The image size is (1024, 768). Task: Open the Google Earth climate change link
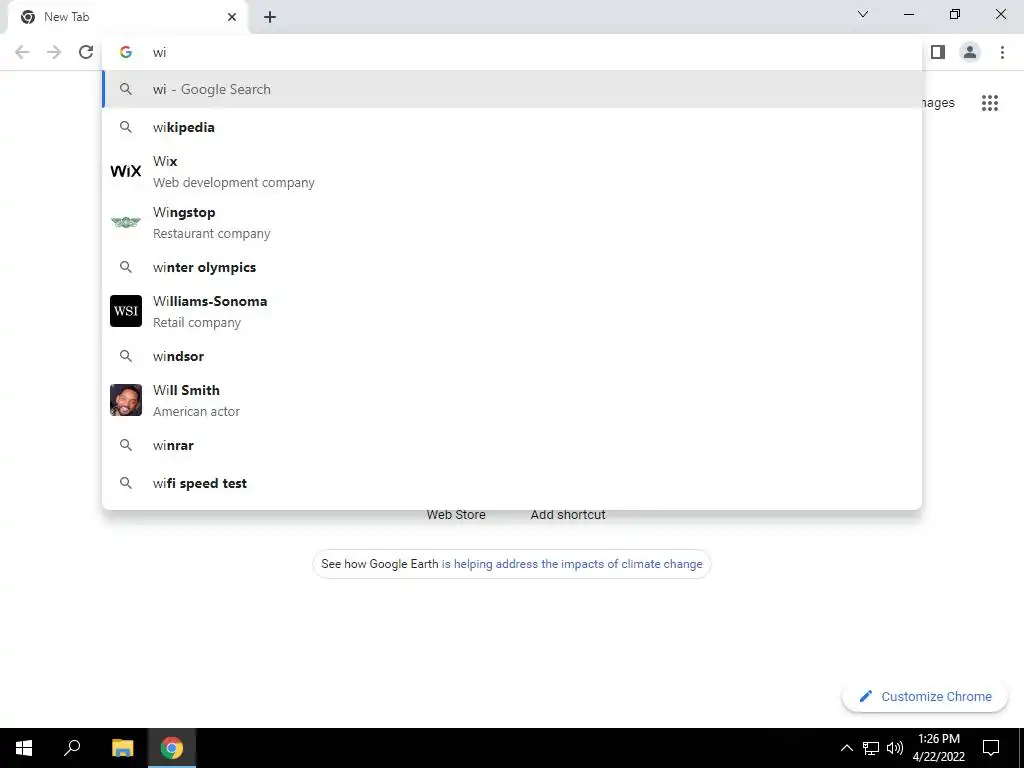point(572,564)
